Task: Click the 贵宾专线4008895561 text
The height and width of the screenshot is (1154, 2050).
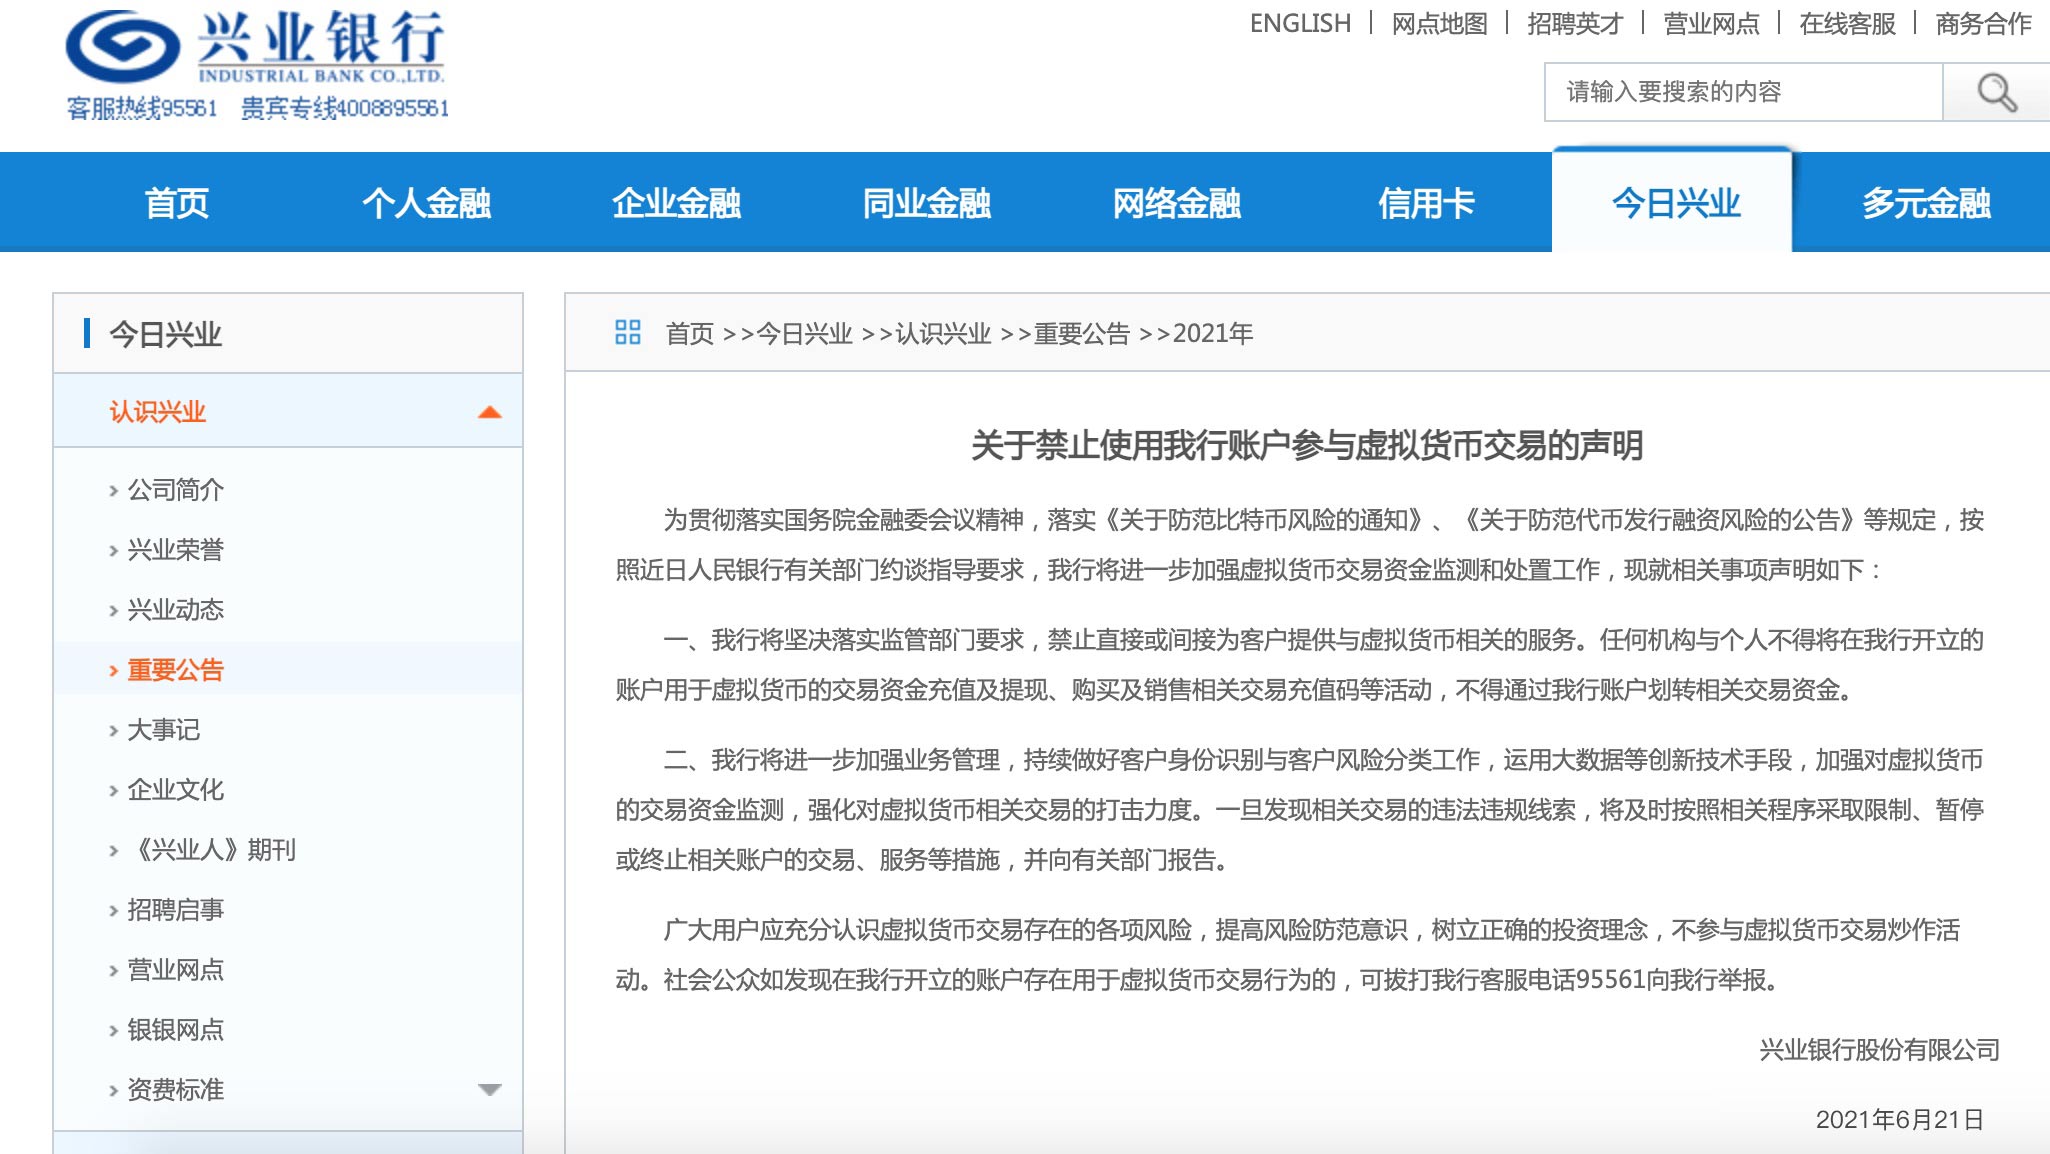Action: click(345, 108)
